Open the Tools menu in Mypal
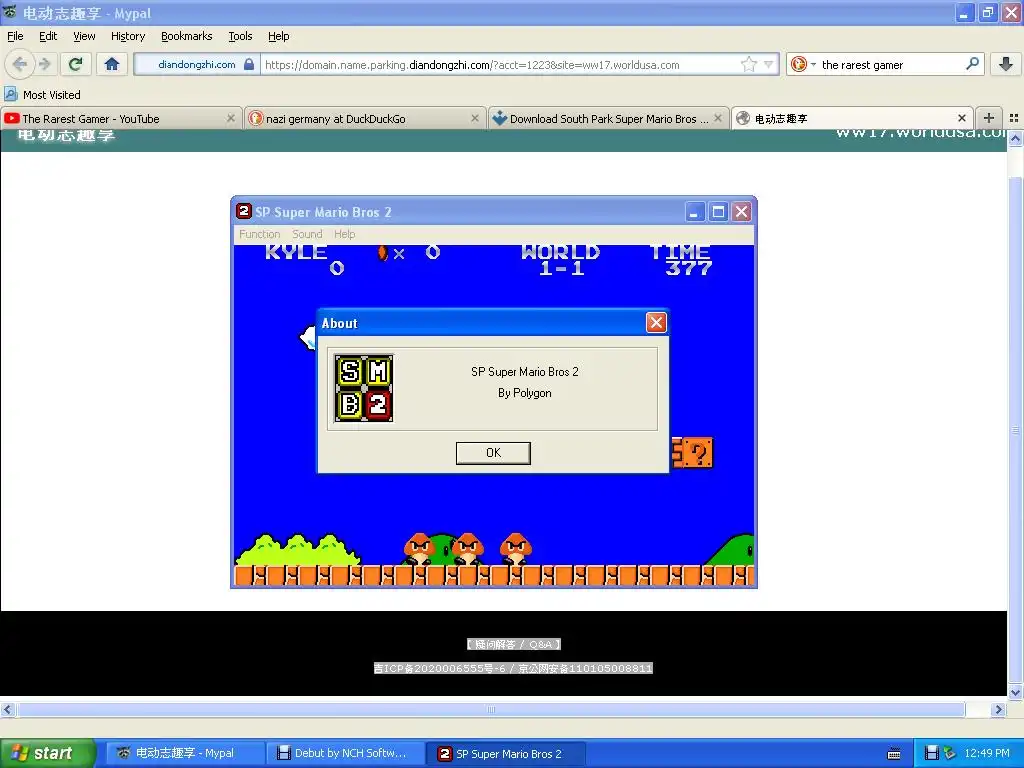The height and width of the screenshot is (768, 1024). coord(240,37)
